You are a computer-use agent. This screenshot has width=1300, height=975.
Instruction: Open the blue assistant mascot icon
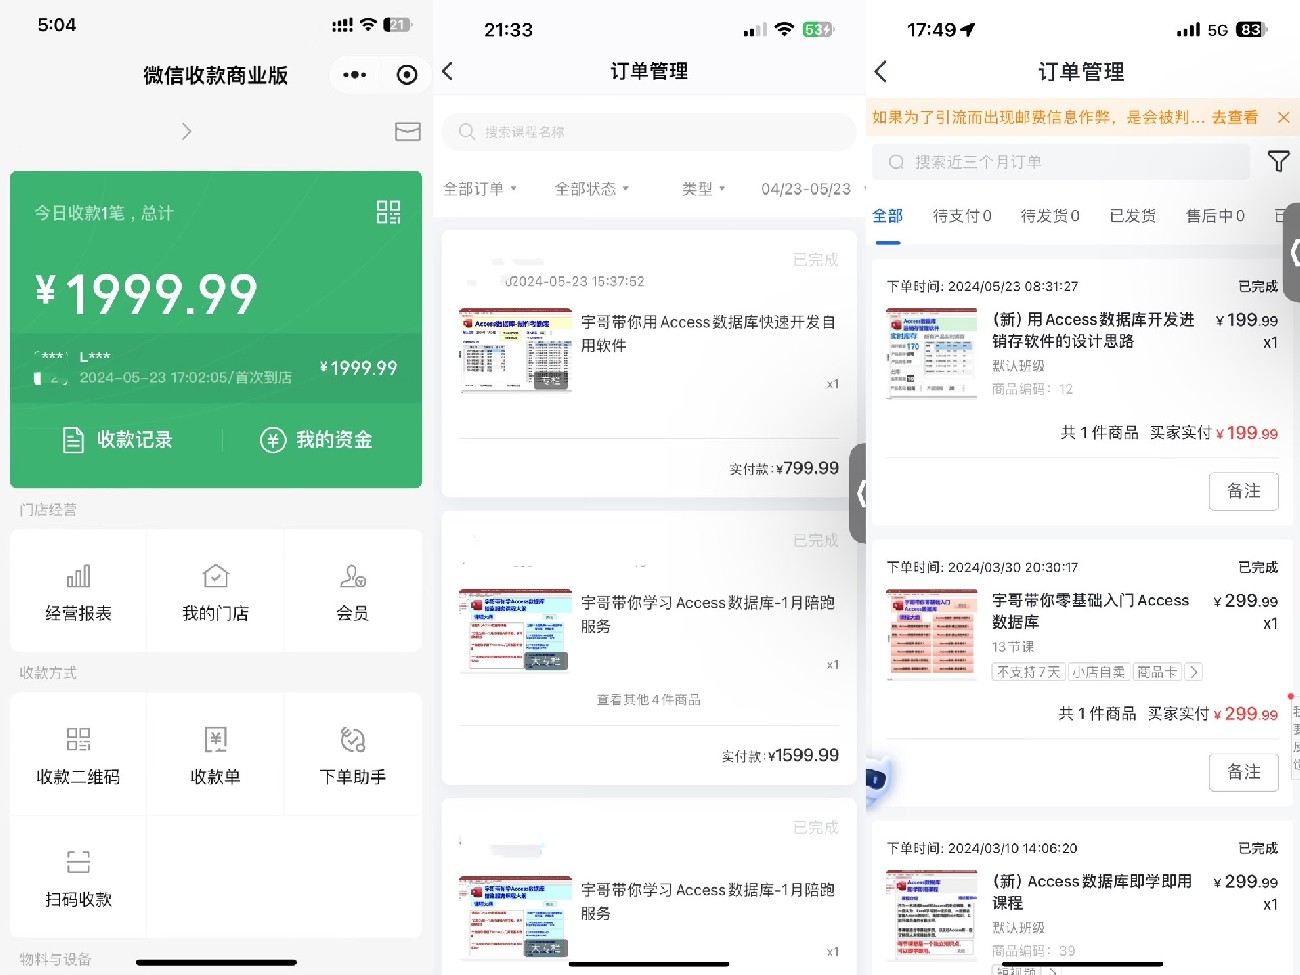click(x=877, y=778)
